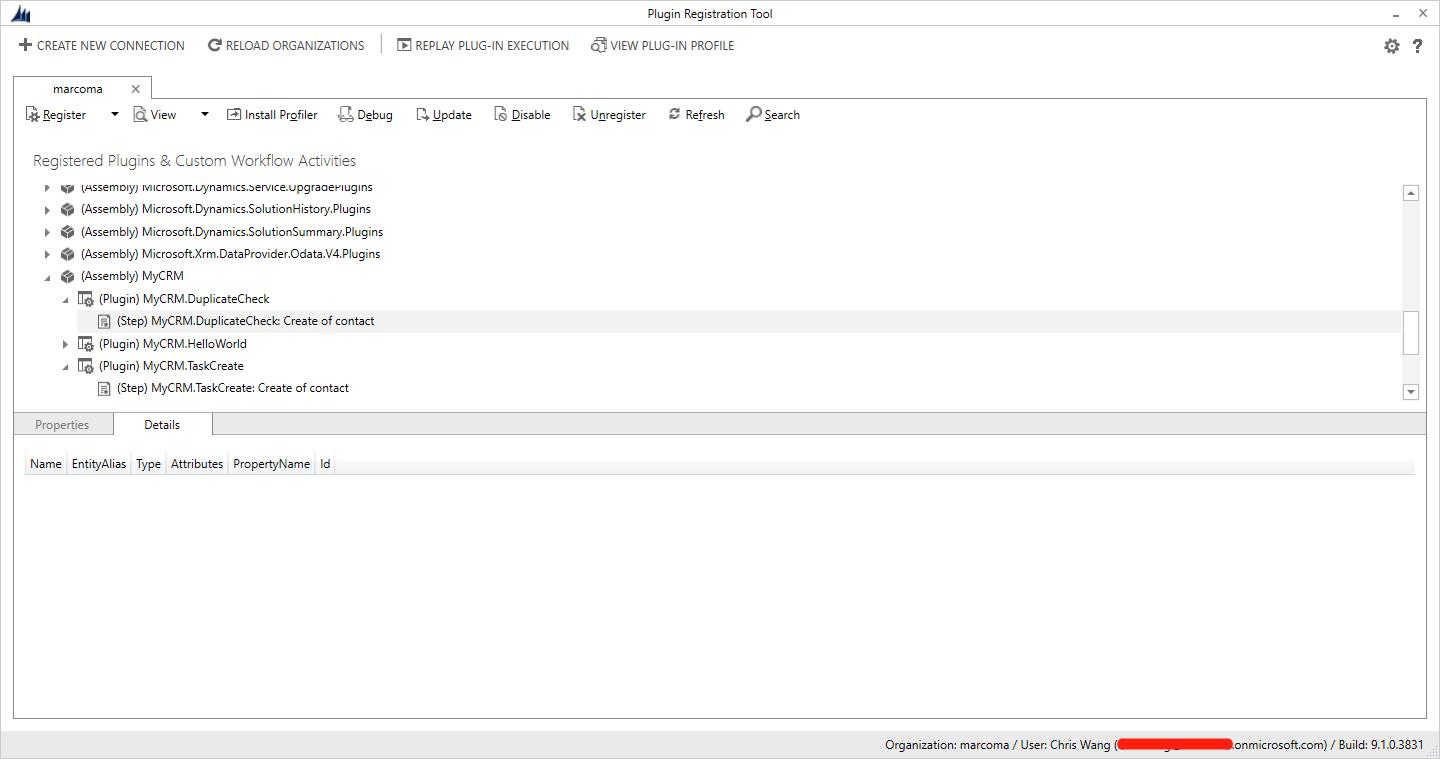Click Install Profiler icon

tap(234, 115)
